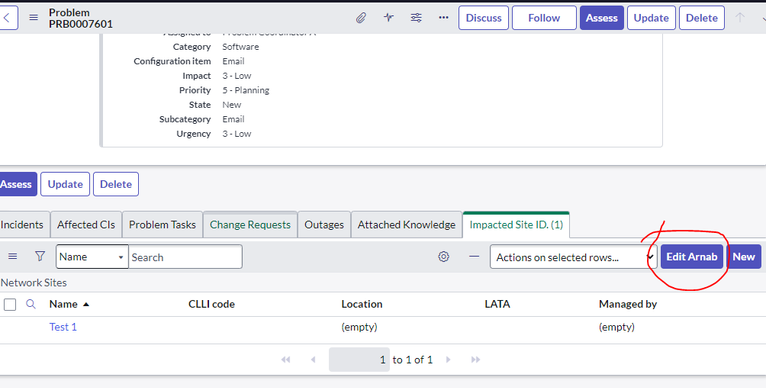
Task: Open list controls hamburger icon in related list
Action: click(x=13, y=256)
